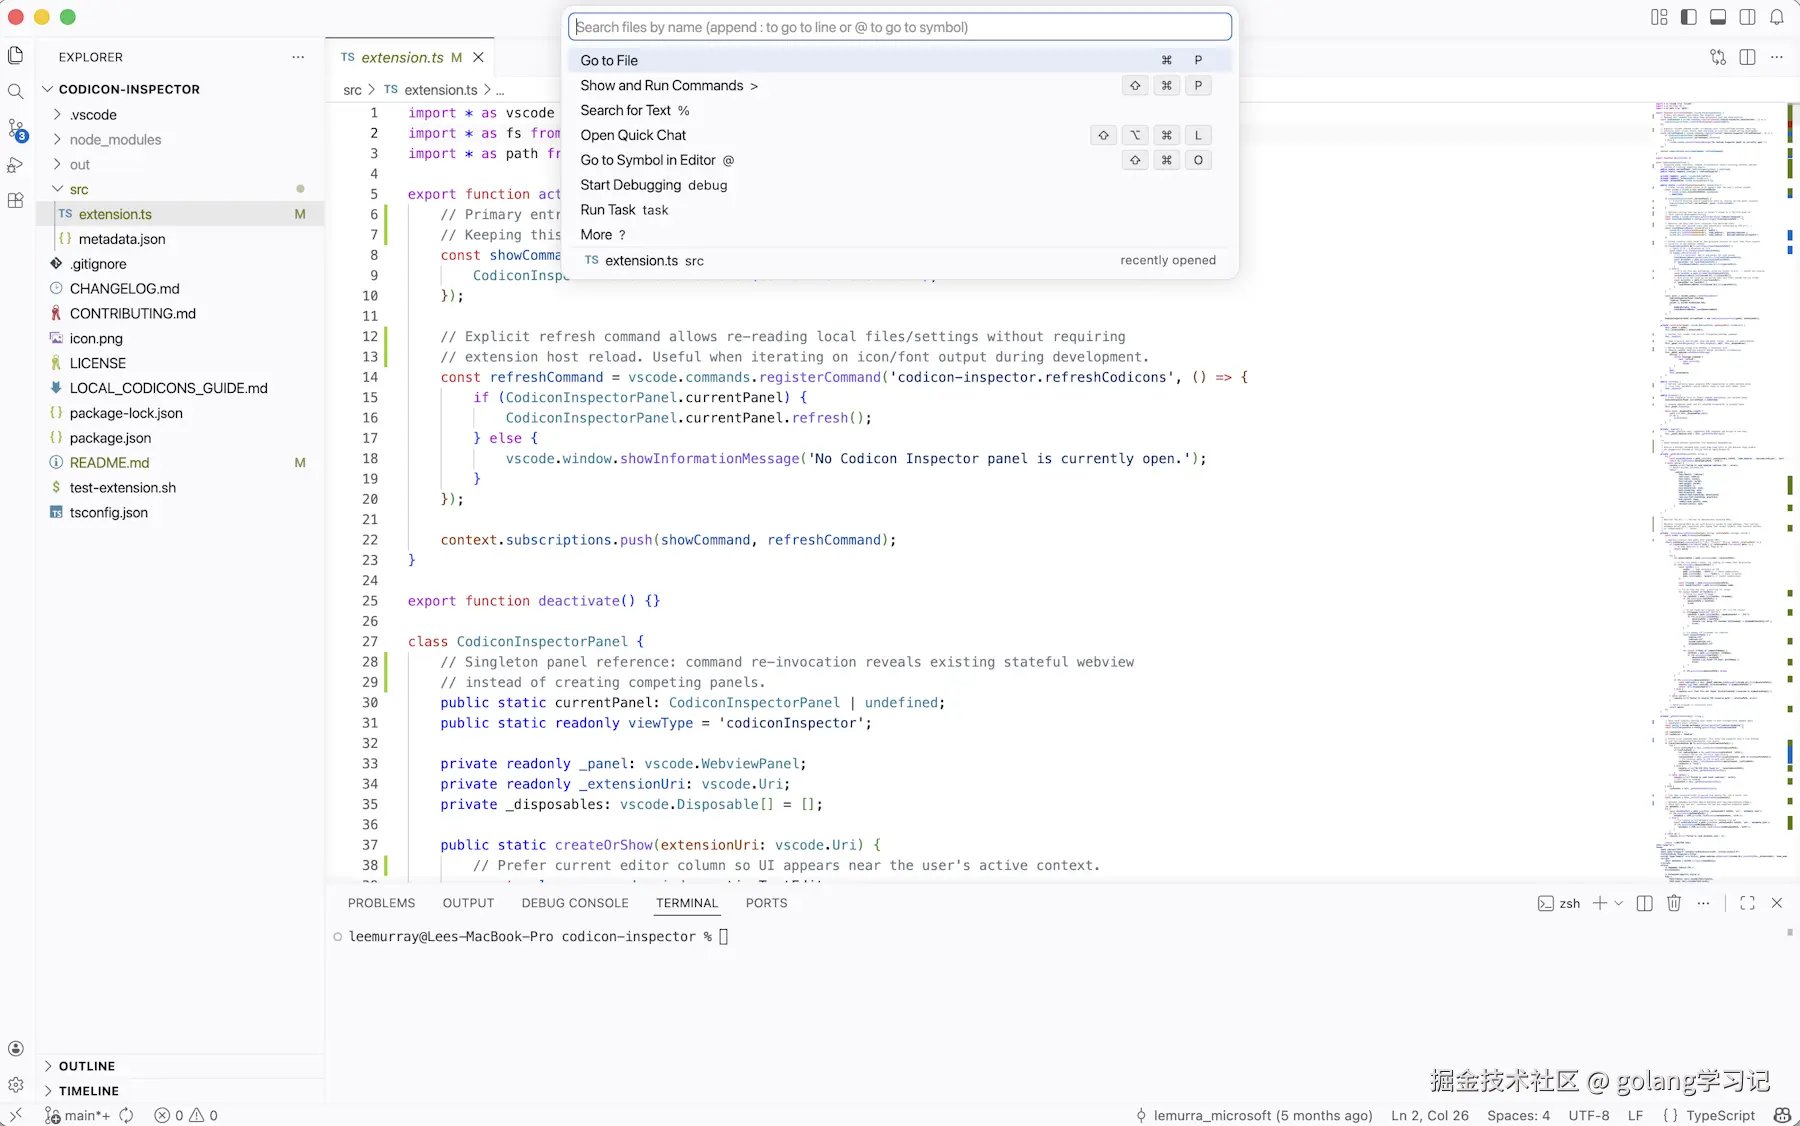Screen dimensions: 1800x1126
Task: Open errors and warnings status indicator
Action: point(186,1115)
